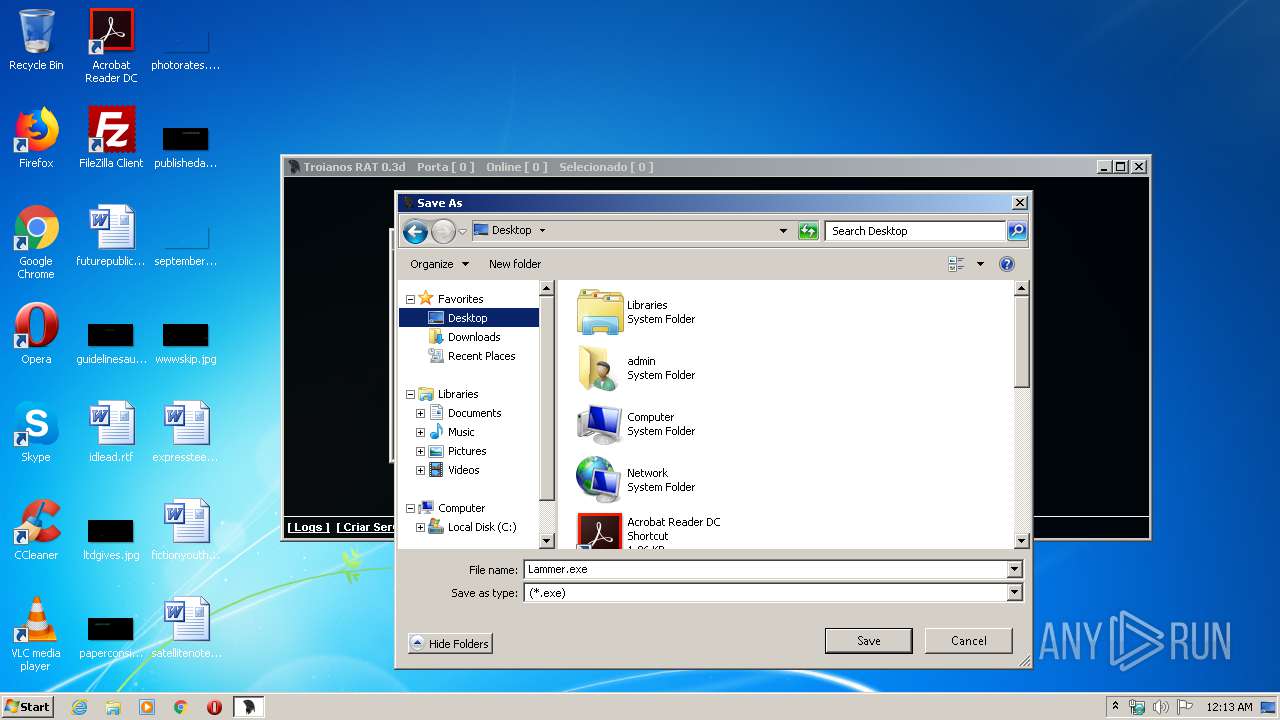This screenshot has width=1280, height=720.
Task: Collapse the Favorites tree group
Action: (x=410, y=299)
